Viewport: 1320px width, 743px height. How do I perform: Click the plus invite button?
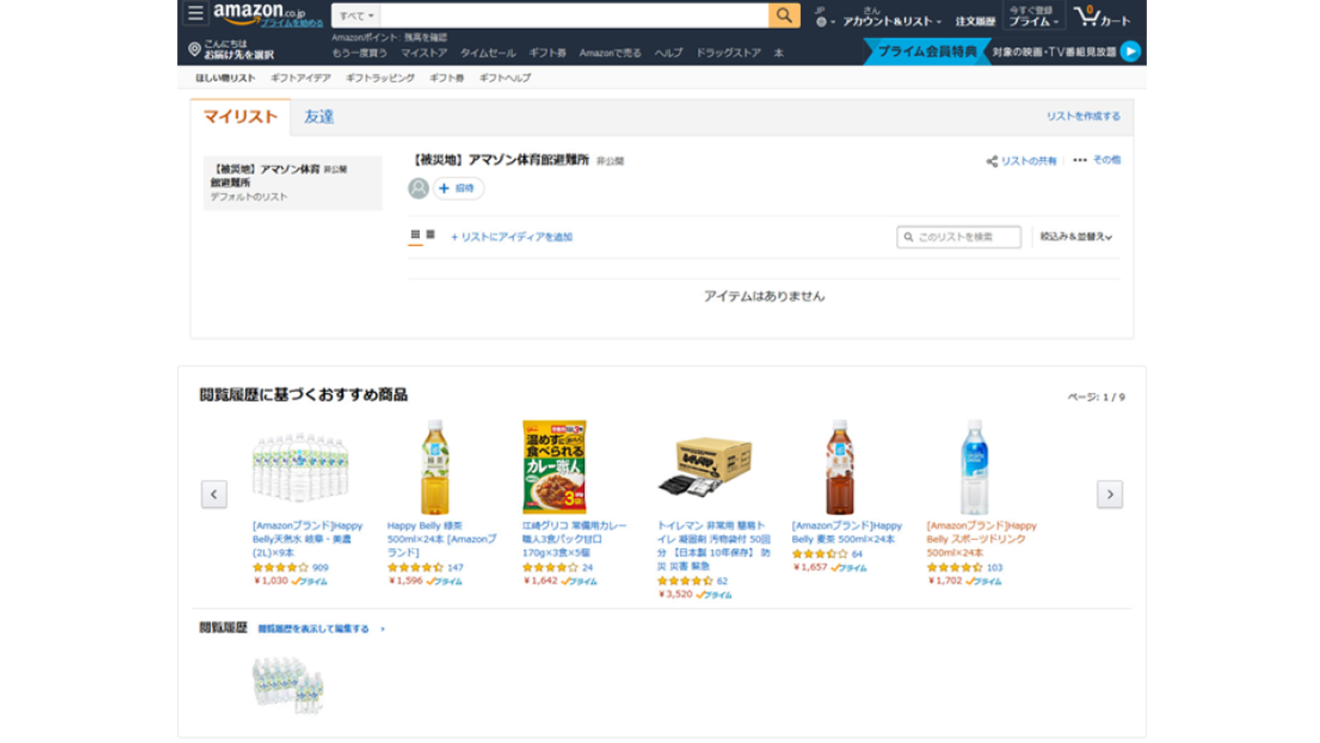point(458,188)
